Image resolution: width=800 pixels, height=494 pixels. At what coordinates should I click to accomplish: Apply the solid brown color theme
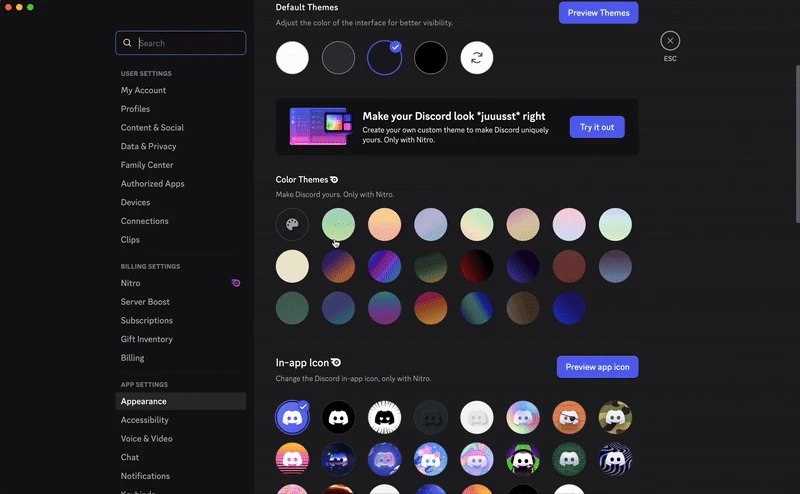[569, 266]
